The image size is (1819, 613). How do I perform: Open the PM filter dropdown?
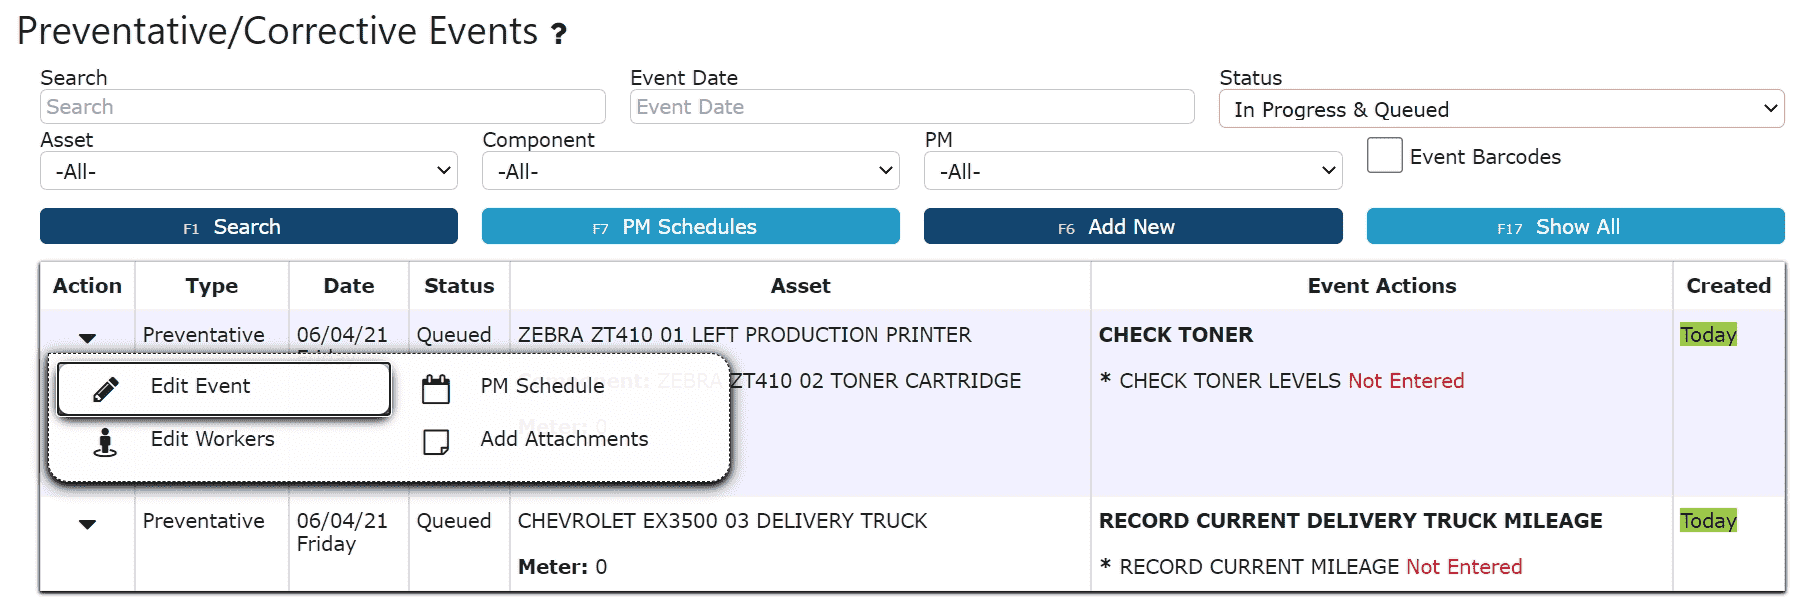[1133, 171]
